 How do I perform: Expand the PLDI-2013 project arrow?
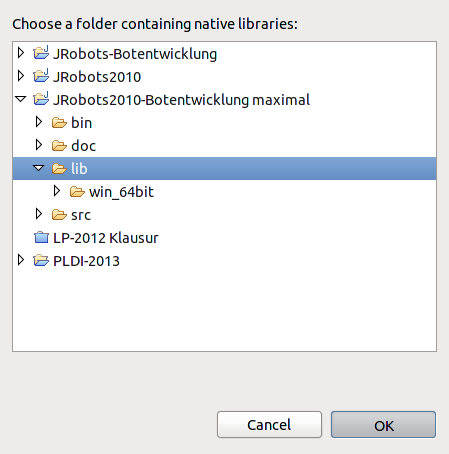pos(21,260)
